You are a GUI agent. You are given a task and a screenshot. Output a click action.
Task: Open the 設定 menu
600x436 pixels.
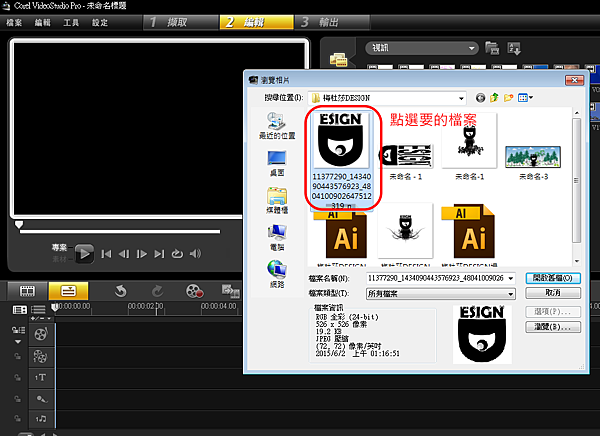100,23
